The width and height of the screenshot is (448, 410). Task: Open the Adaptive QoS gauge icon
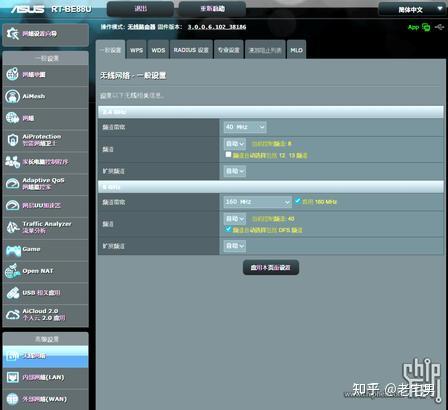13,184
